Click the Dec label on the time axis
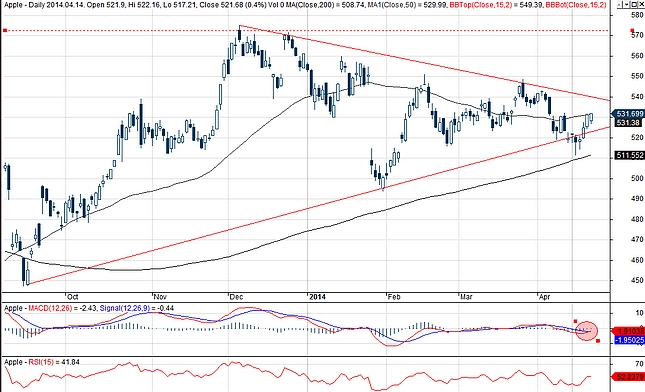The image size is (645, 392). click(x=236, y=297)
